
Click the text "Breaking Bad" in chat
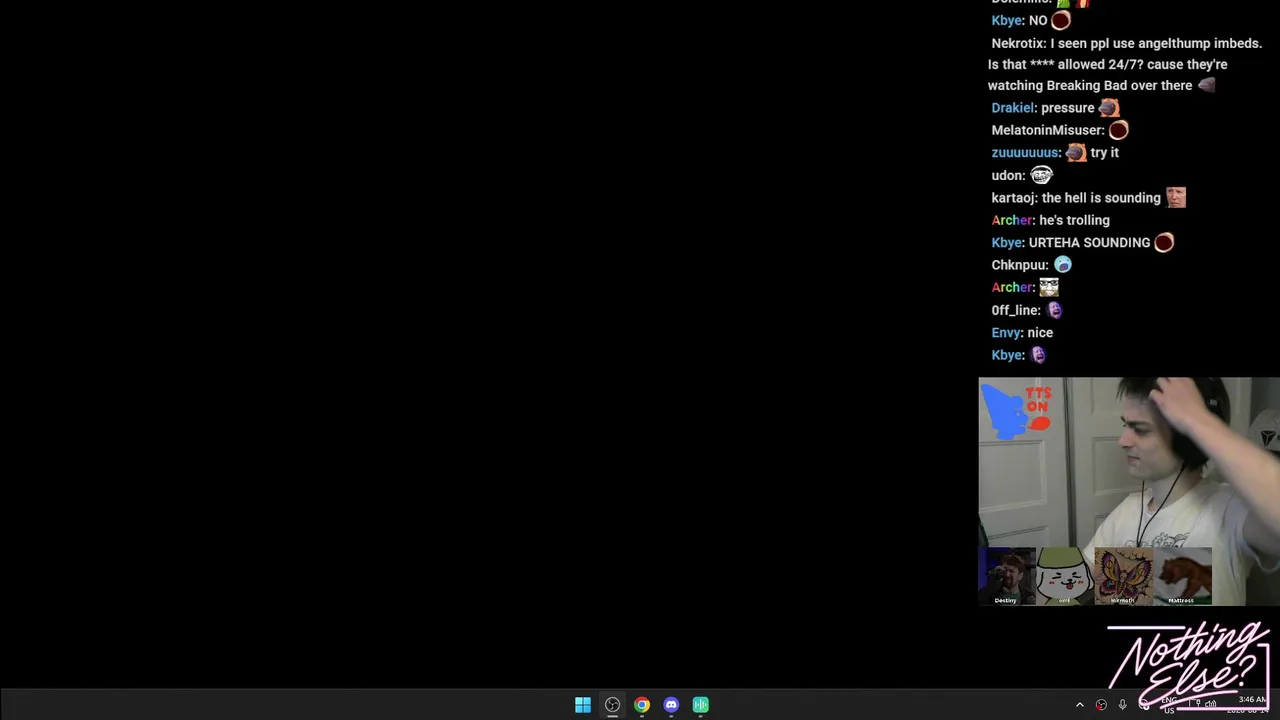pos(1087,85)
